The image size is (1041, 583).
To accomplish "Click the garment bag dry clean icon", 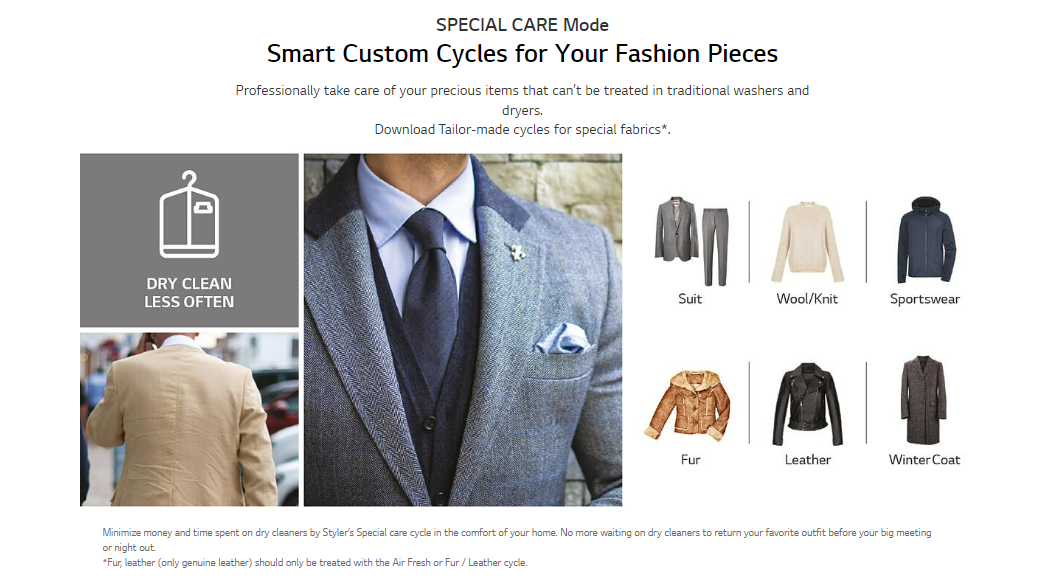I will (189, 214).
